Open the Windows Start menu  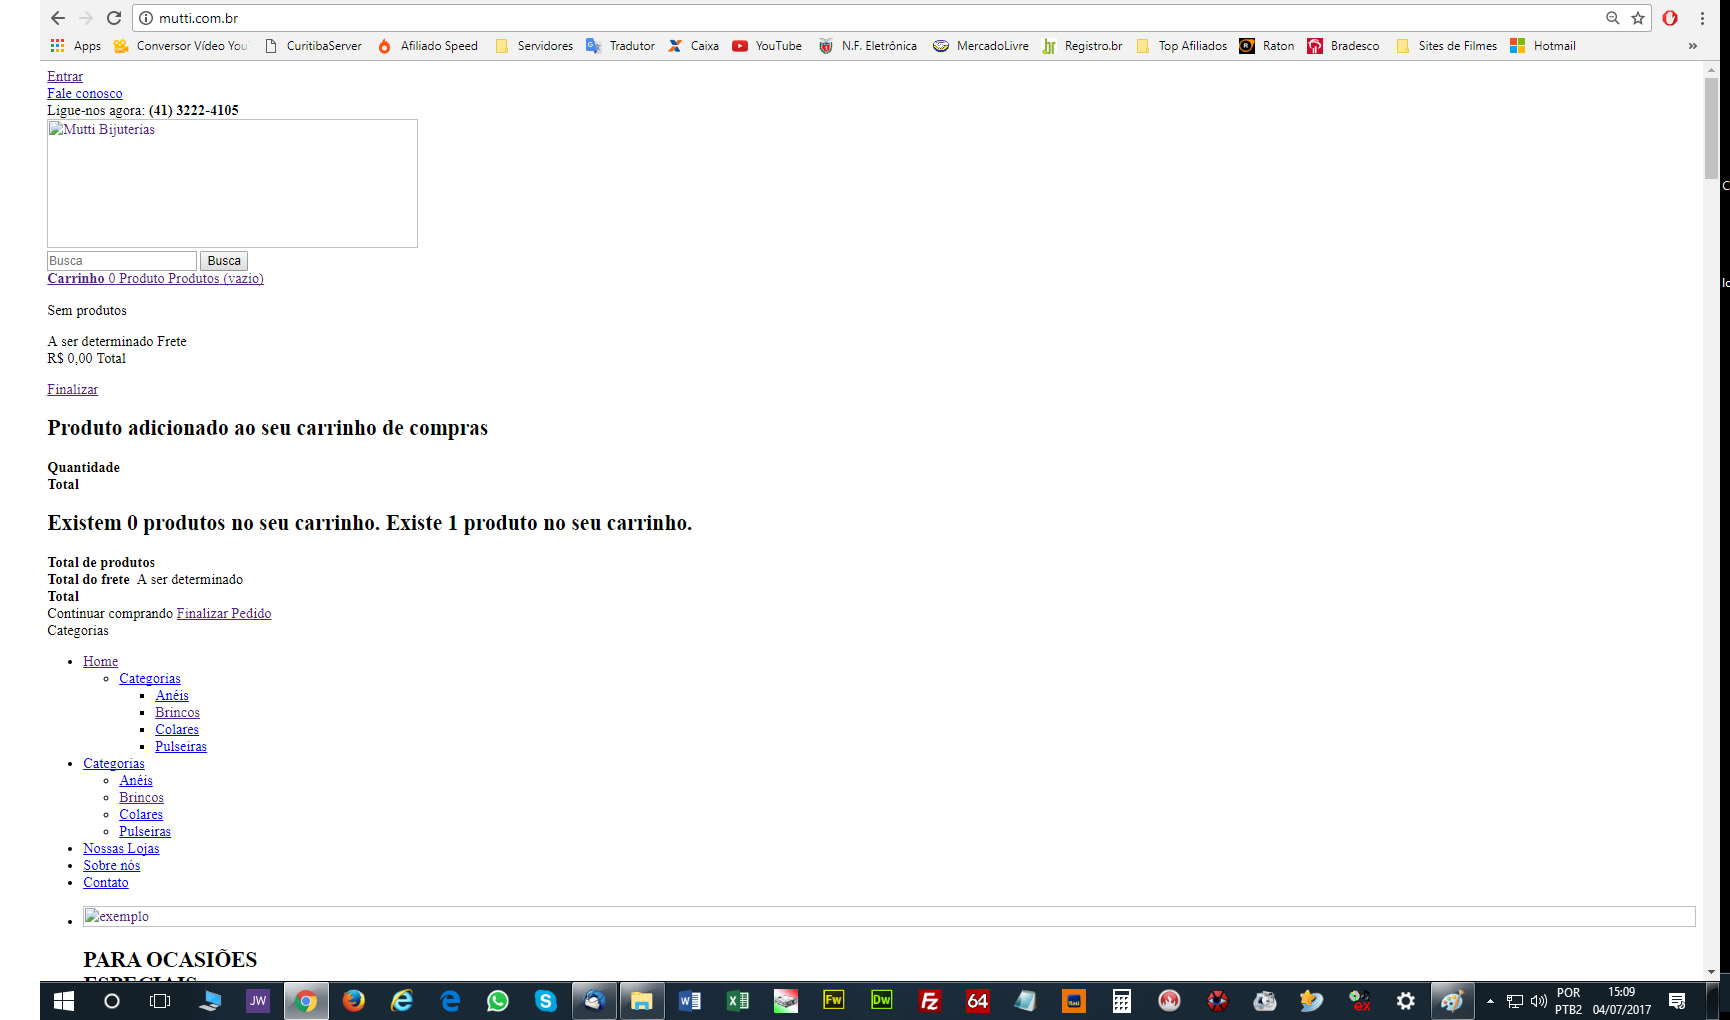pyautogui.click(x=63, y=1001)
